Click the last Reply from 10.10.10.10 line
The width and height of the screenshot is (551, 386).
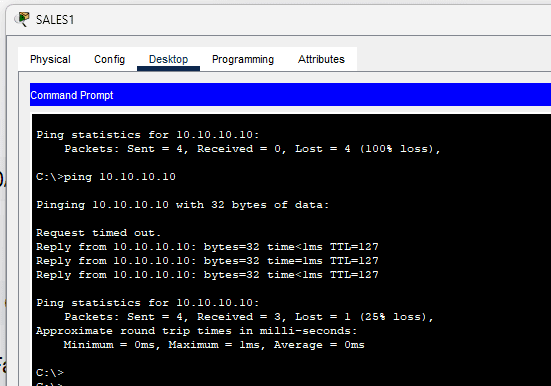[x=207, y=275]
